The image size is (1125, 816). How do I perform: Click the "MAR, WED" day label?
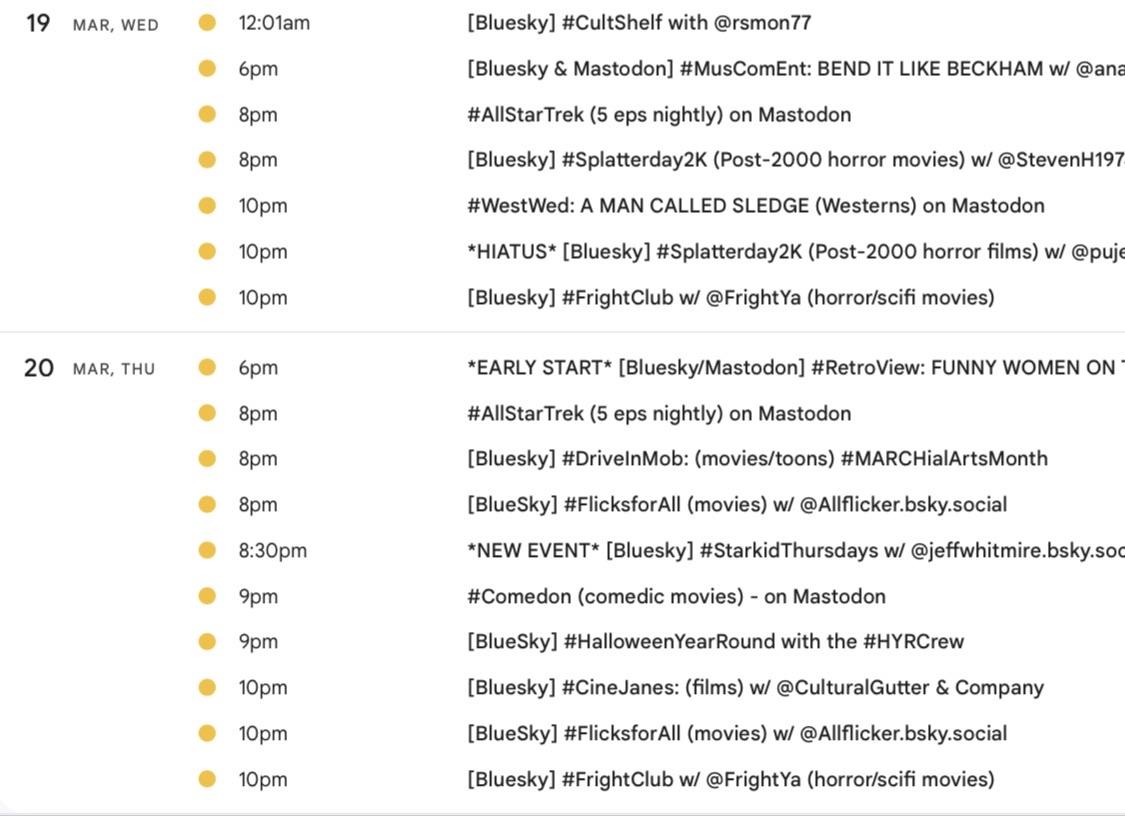point(116,25)
